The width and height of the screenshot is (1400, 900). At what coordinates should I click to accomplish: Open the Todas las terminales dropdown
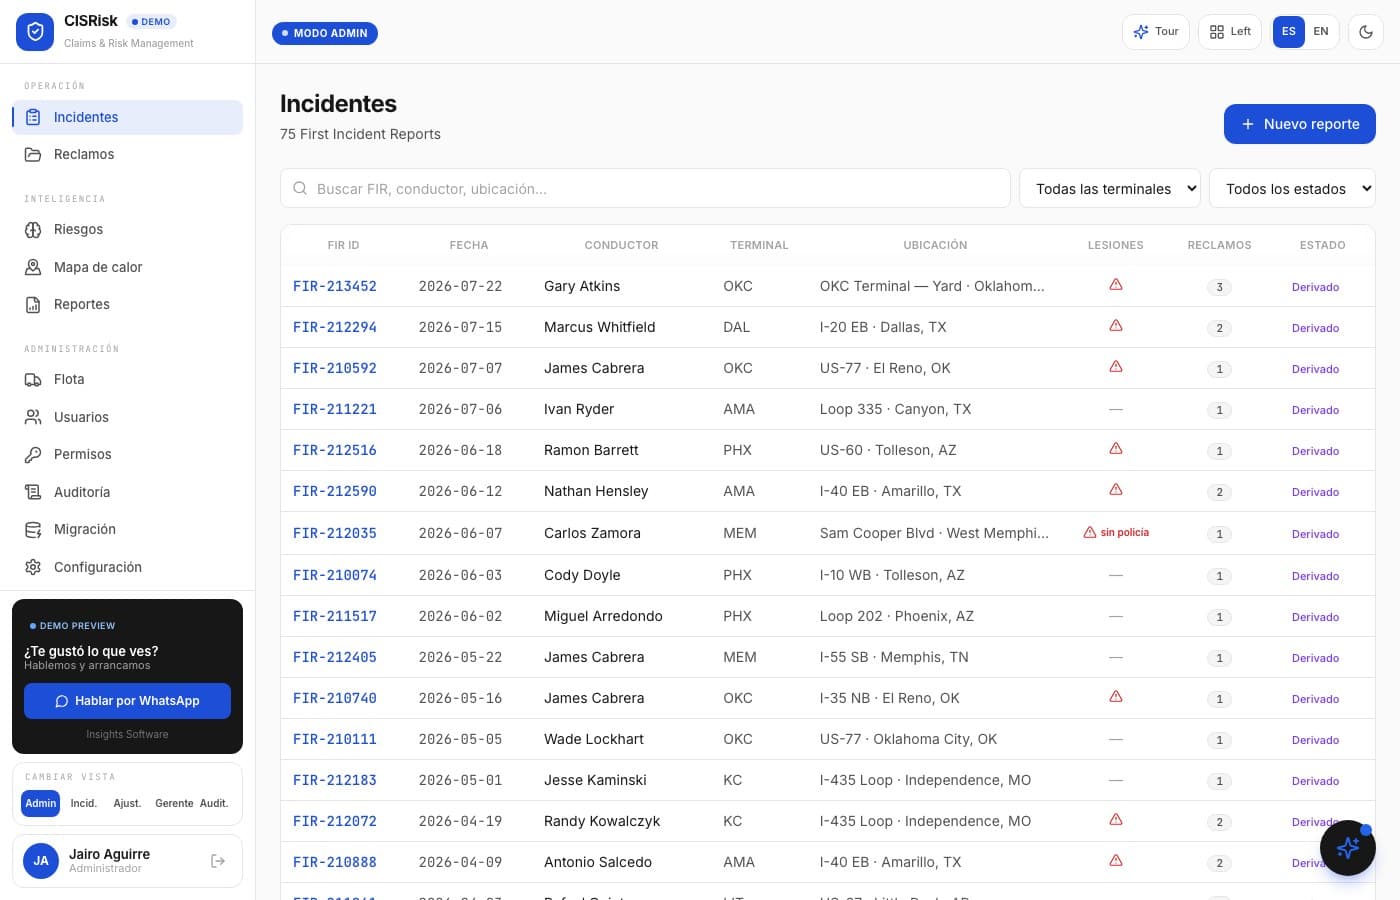1110,188
